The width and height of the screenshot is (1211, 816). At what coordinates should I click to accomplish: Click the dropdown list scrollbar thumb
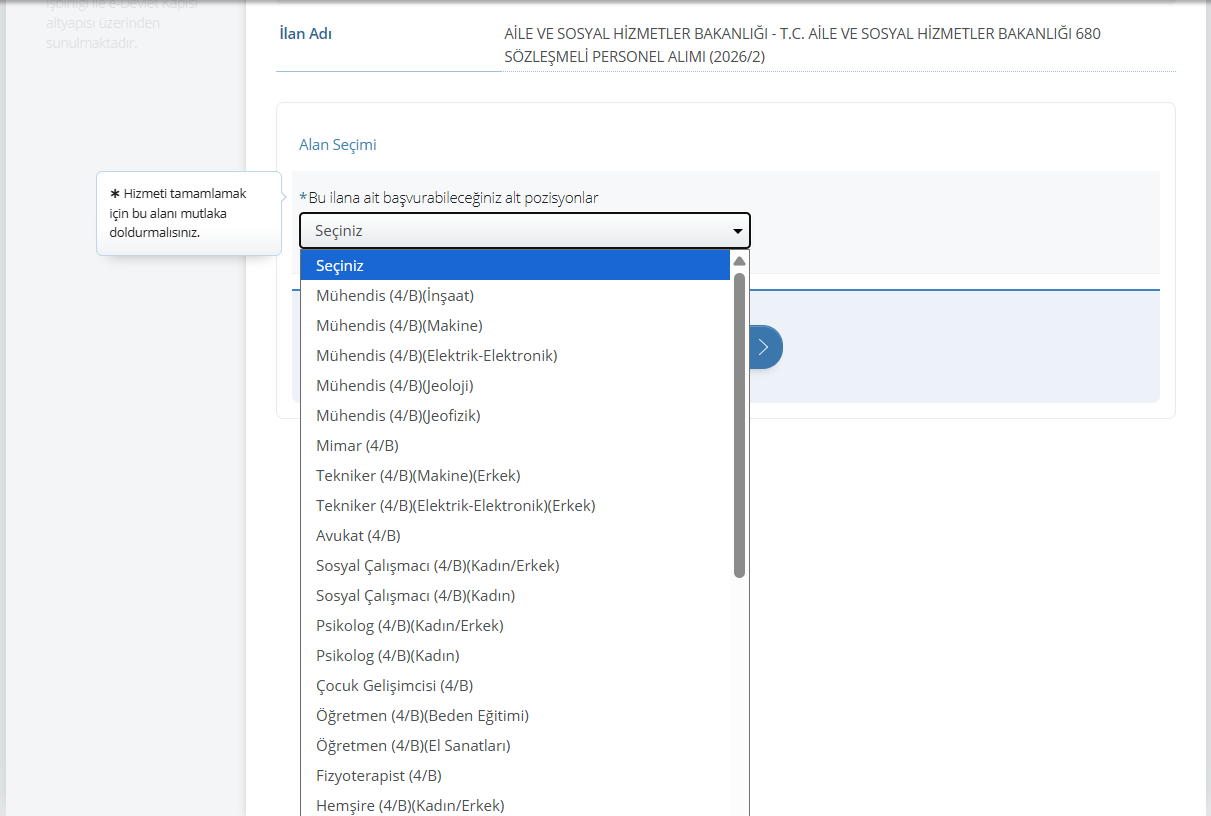pyautogui.click(x=740, y=425)
